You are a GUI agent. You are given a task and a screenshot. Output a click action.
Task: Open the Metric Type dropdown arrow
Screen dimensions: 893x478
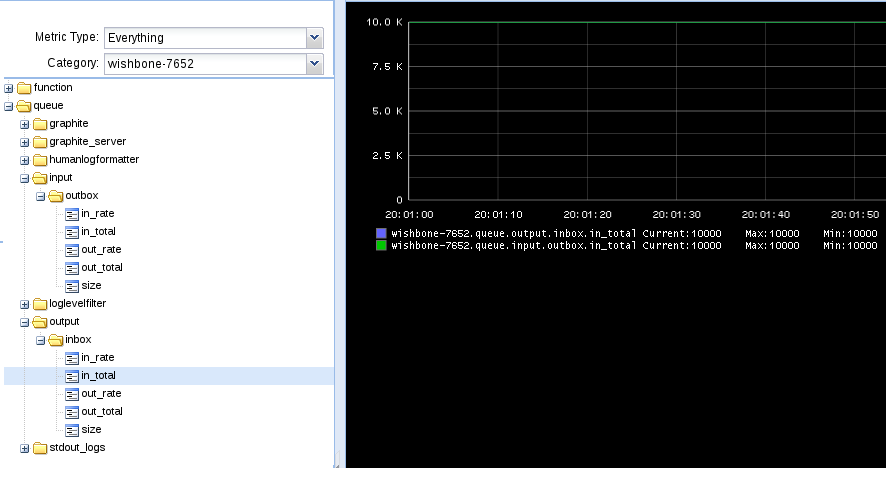[314, 38]
